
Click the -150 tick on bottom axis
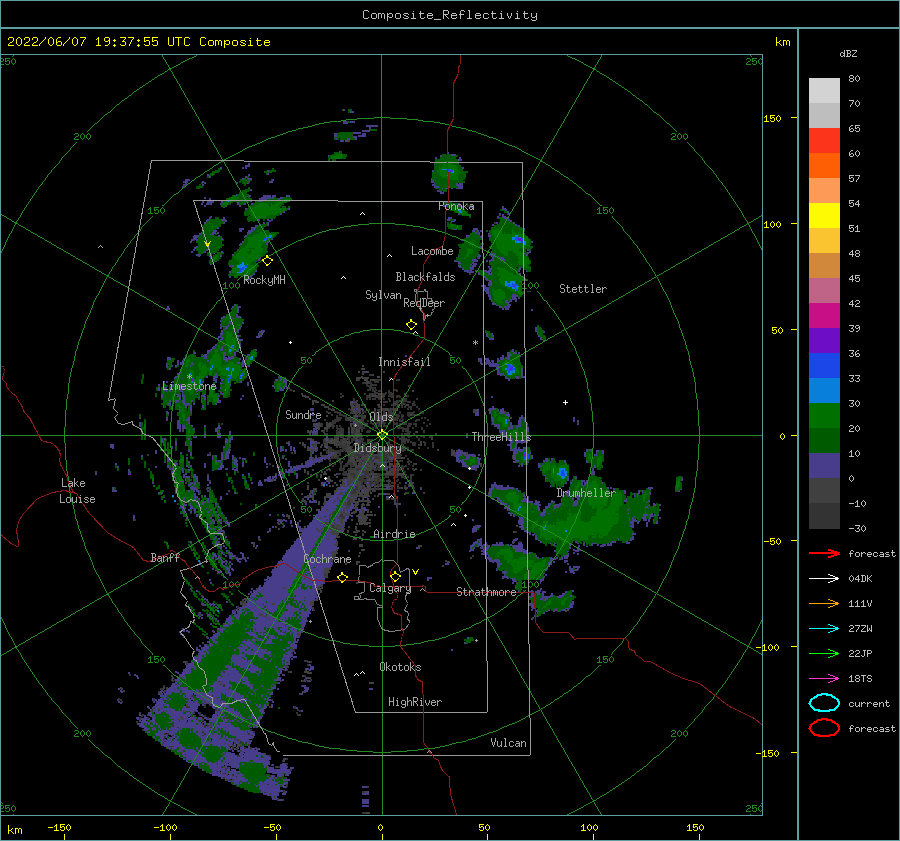point(59,827)
